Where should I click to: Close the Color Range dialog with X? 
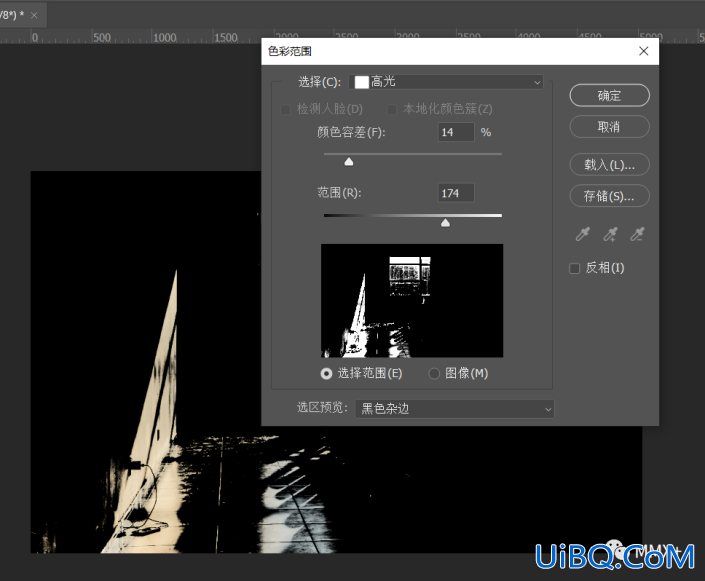(x=643, y=51)
